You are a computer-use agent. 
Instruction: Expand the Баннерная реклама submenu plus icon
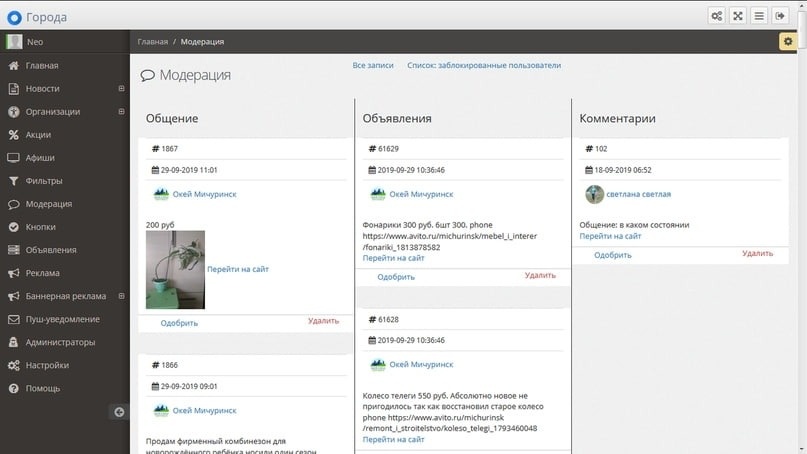click(121, 296)
